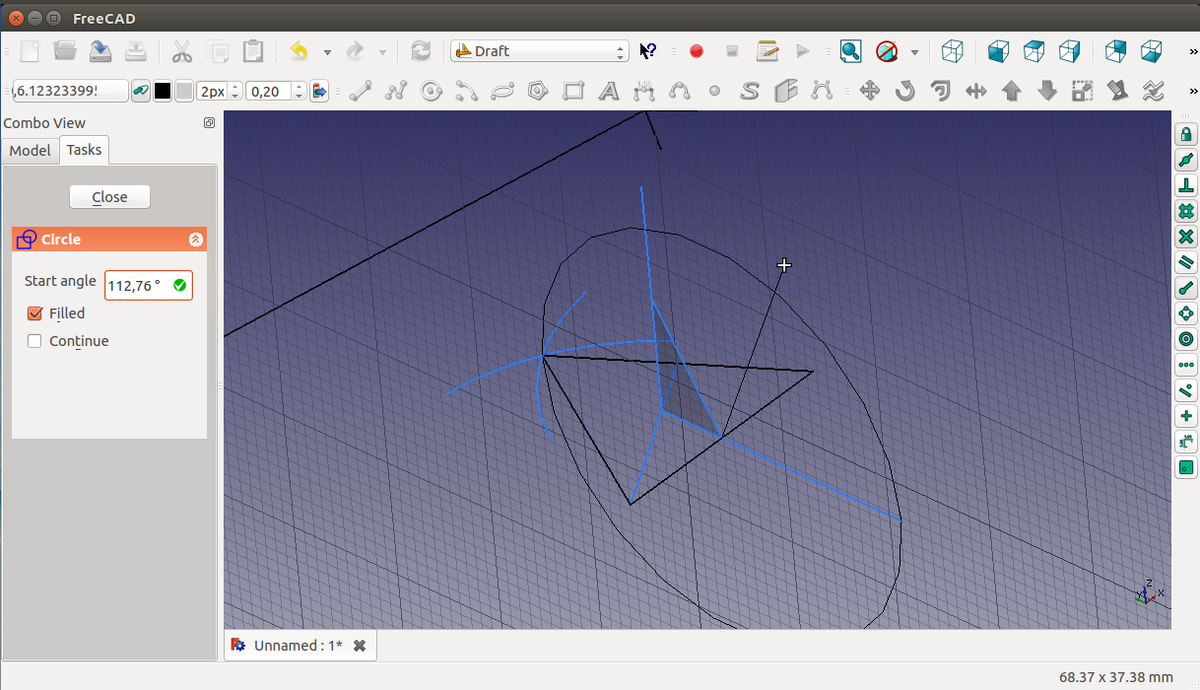Click the Start angle input field

pyautogui.click(x=138, y=286)
